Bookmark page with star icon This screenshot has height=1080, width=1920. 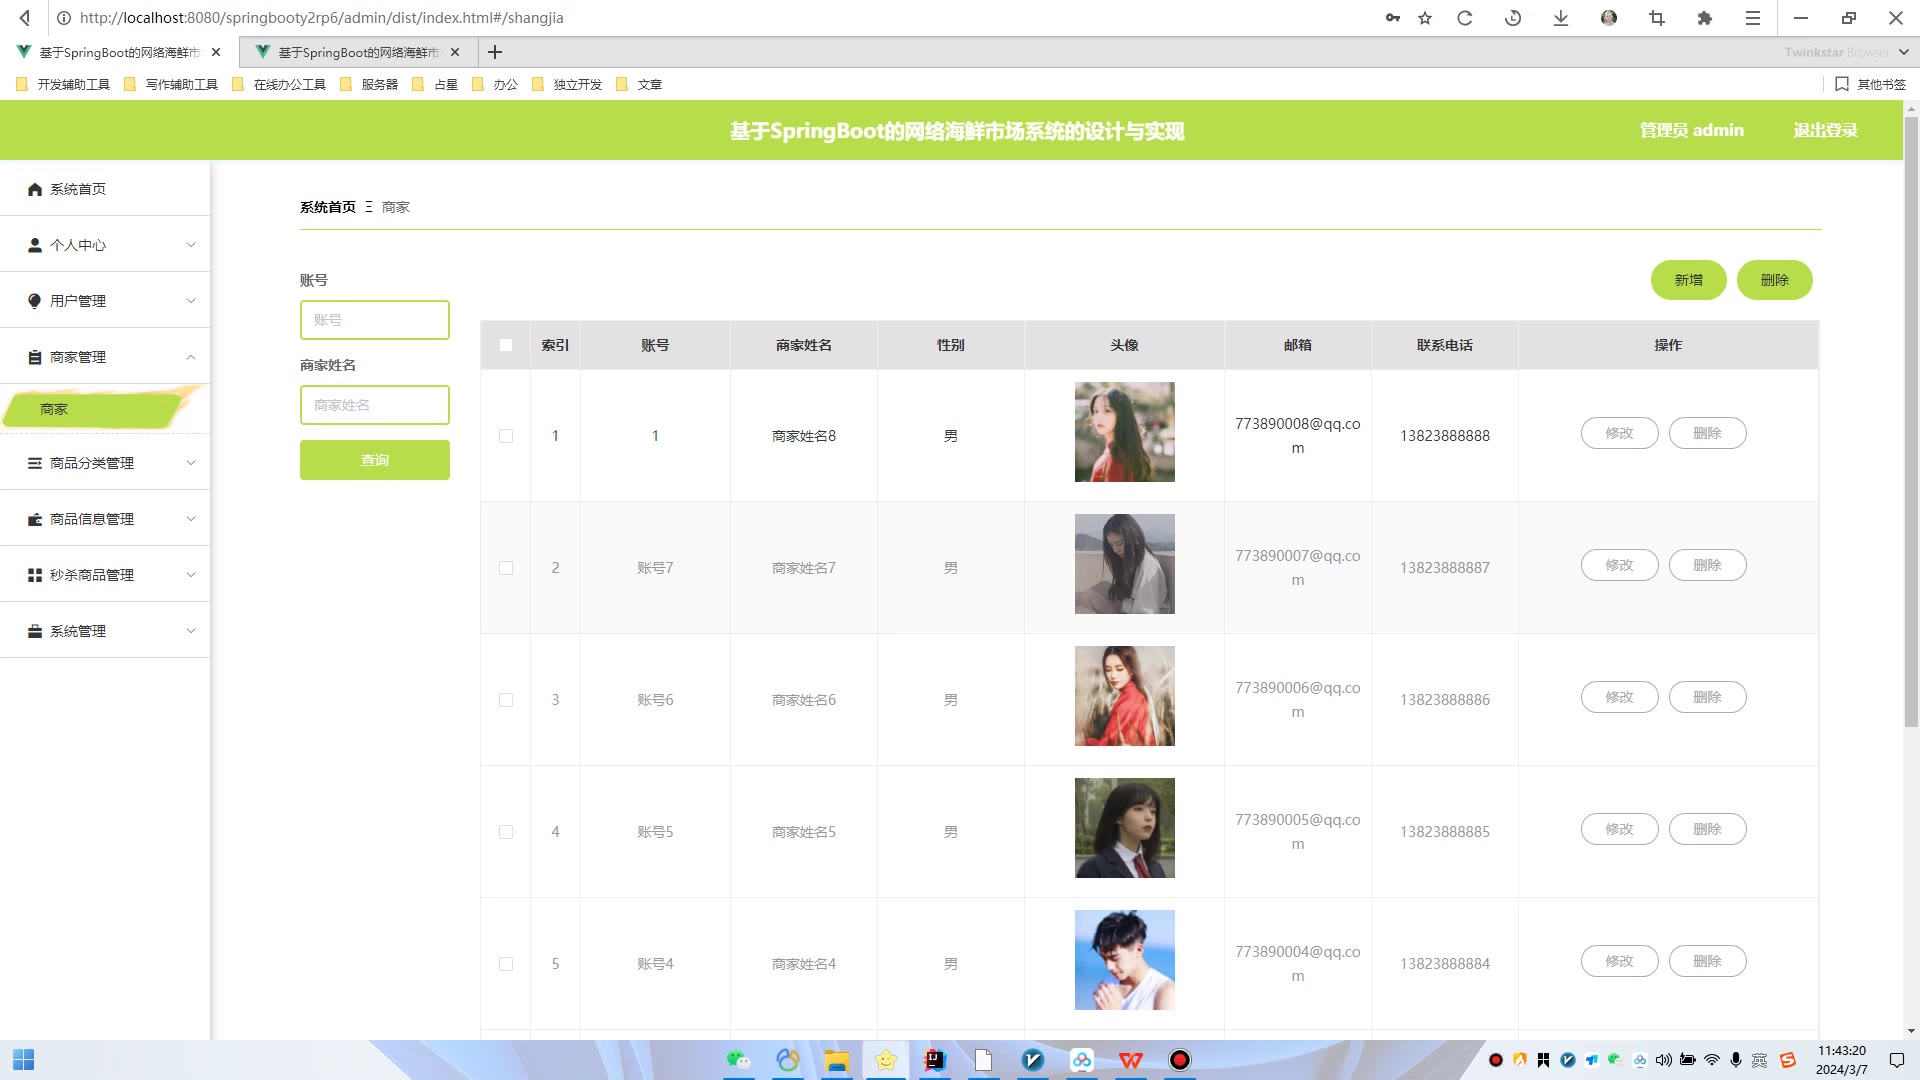point(1425,18)
